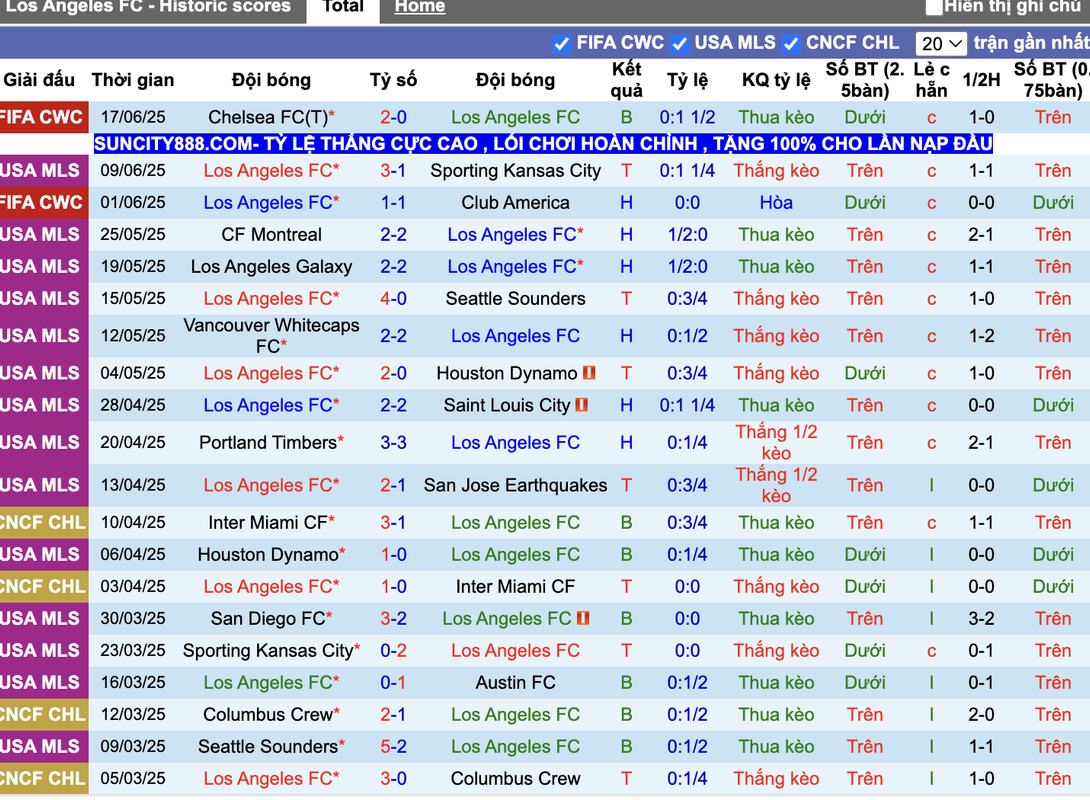
Task: Open the 20 recent matches dropdown
Action: point(941,44)
